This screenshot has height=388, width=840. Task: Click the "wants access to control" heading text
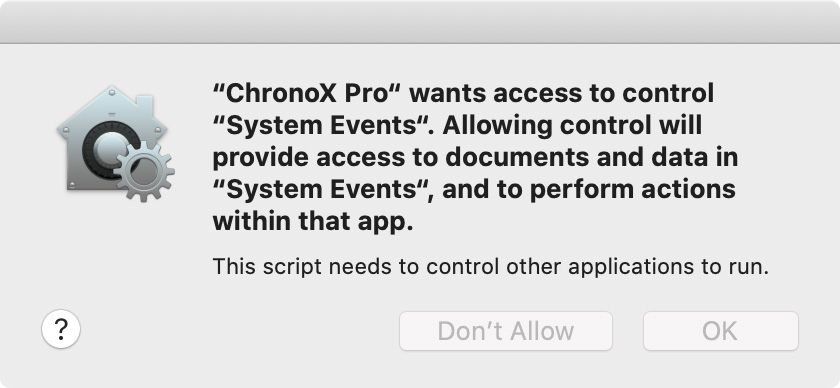coord(562,94)
